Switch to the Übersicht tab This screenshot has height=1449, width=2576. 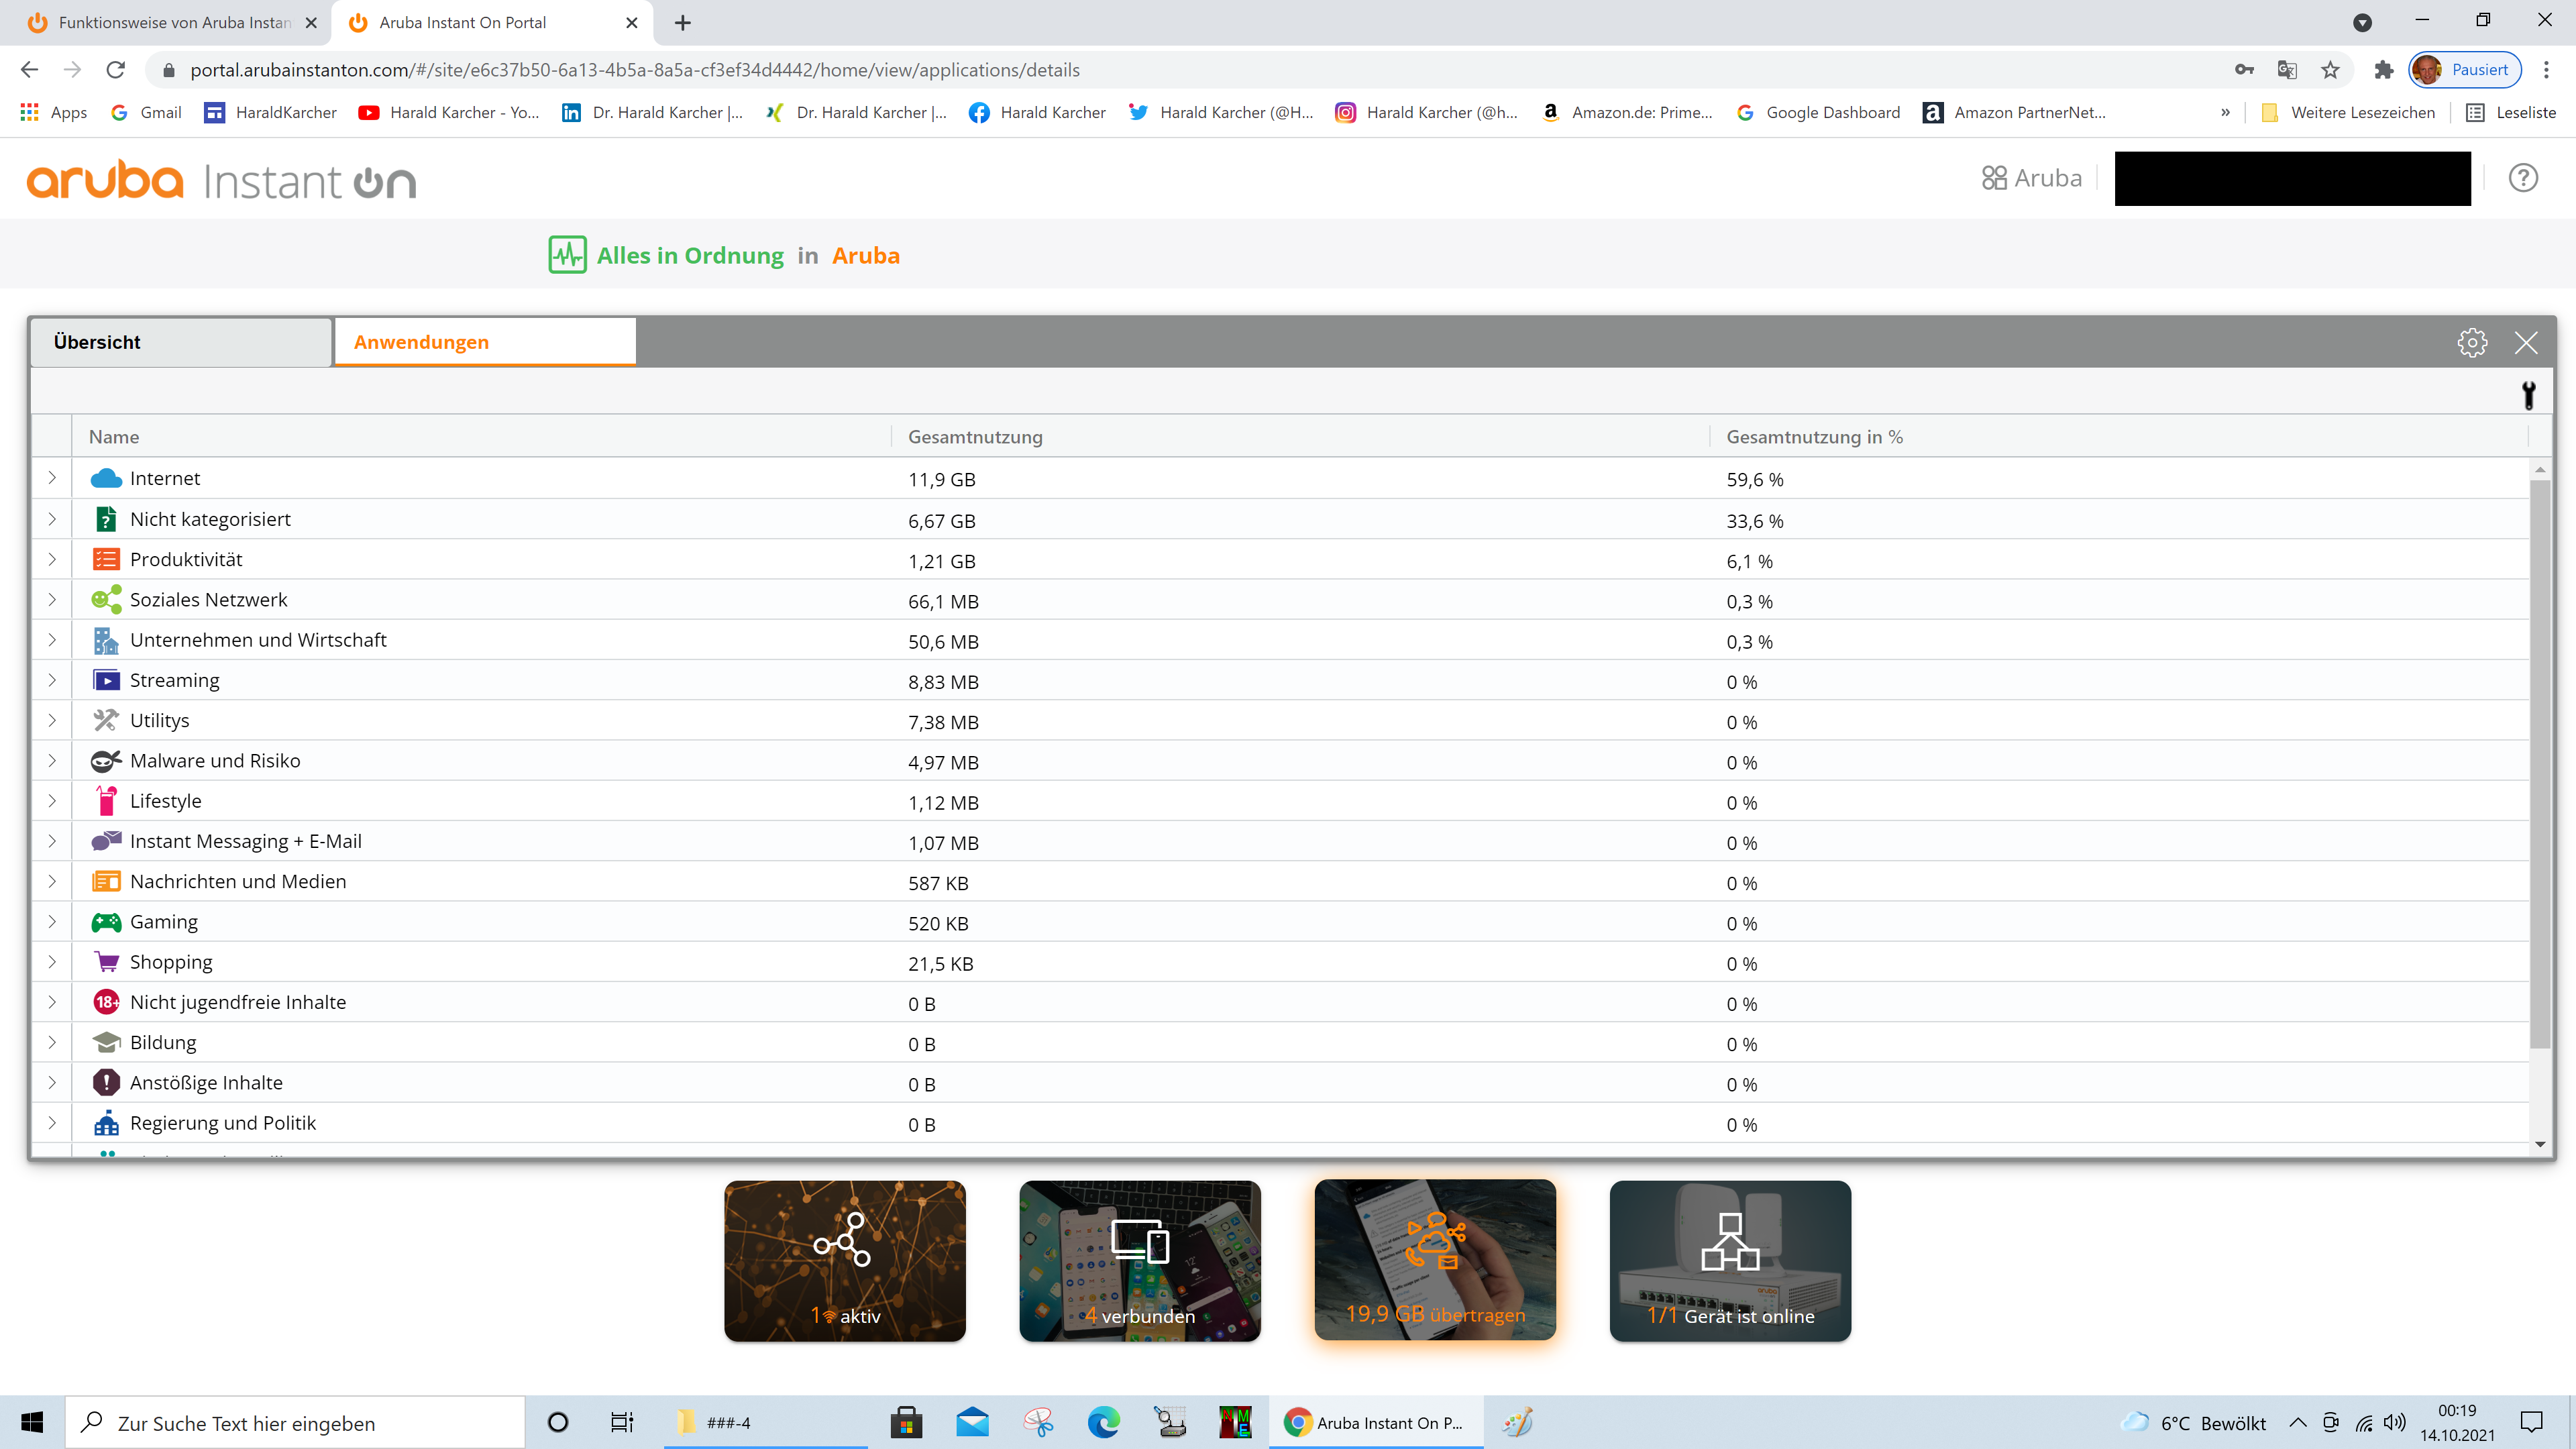tap(180, 342)
